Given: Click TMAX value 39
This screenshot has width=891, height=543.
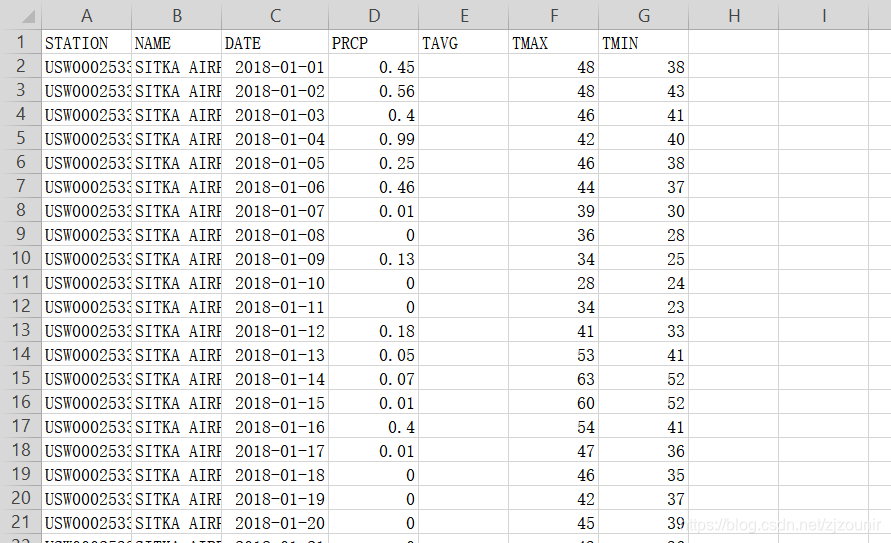Looking at the screenshot, I should coord(553,211).
